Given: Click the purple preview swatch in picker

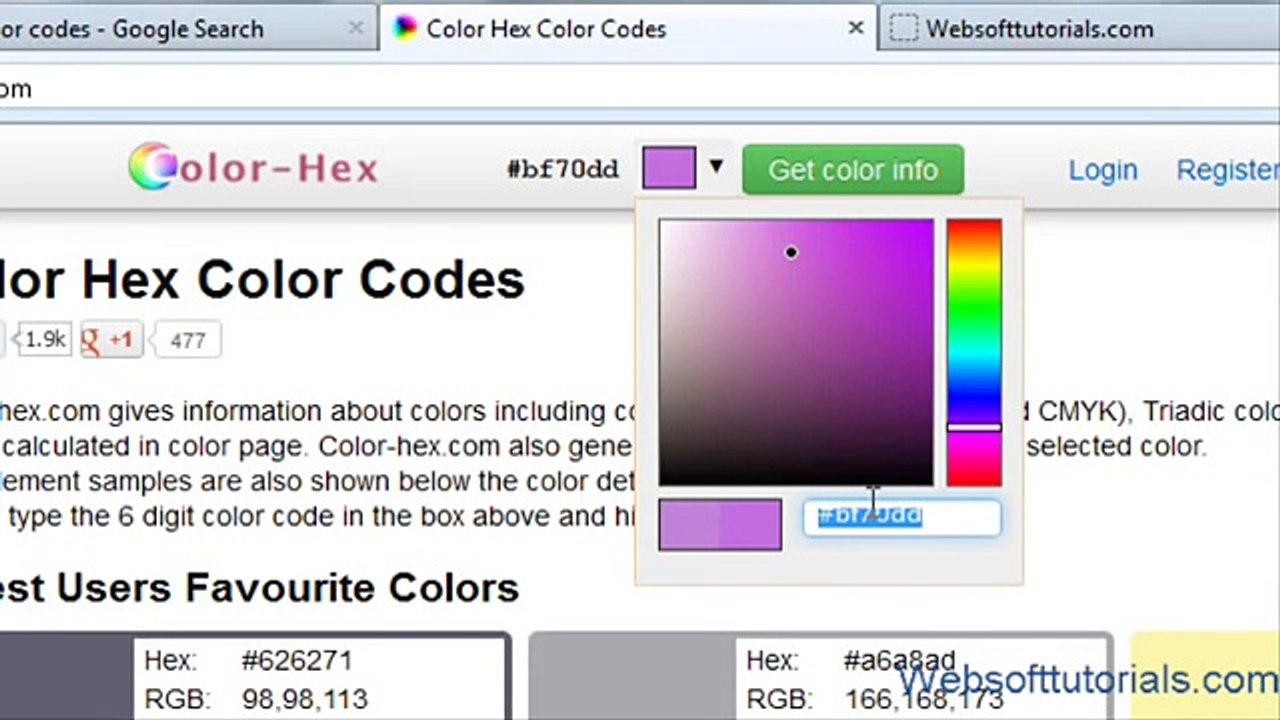Looking at the screenshot, I should (720, 525).
